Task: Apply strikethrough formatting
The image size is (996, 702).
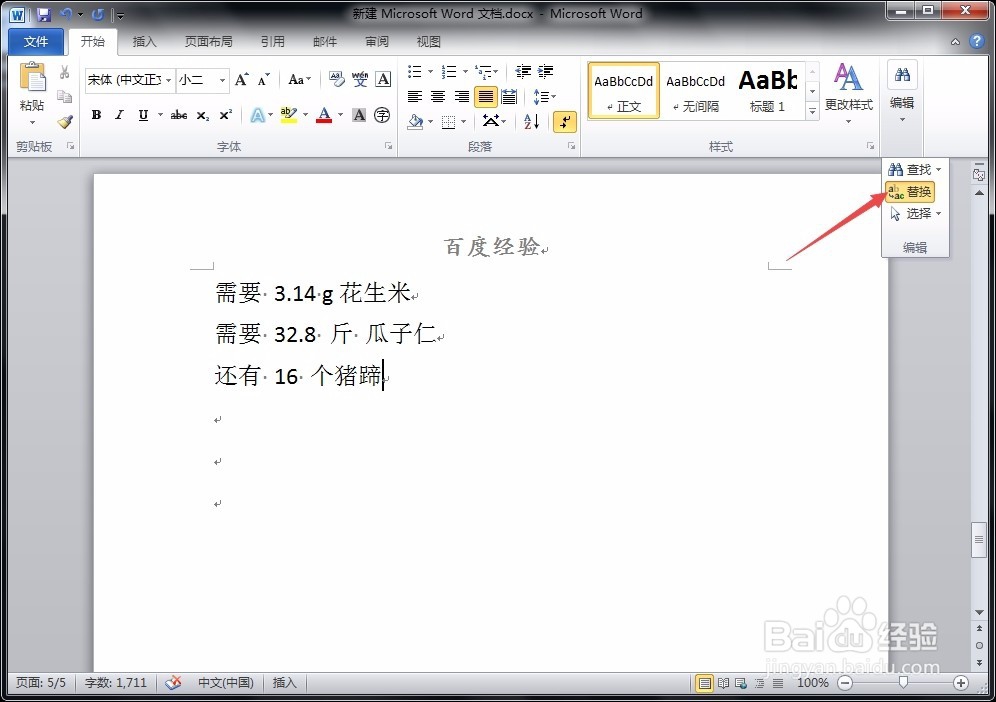Action: (x=179, y=115)
